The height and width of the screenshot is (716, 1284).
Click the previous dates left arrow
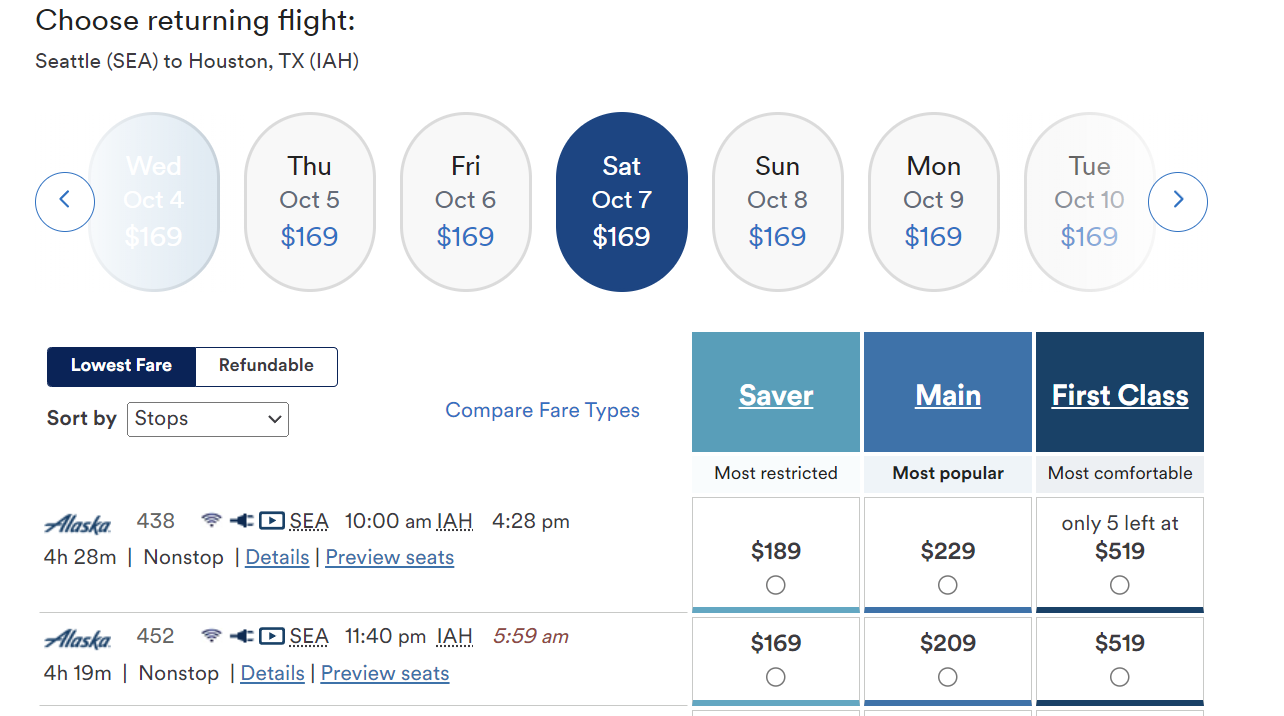pyautogui.click(x=65, y=202)
